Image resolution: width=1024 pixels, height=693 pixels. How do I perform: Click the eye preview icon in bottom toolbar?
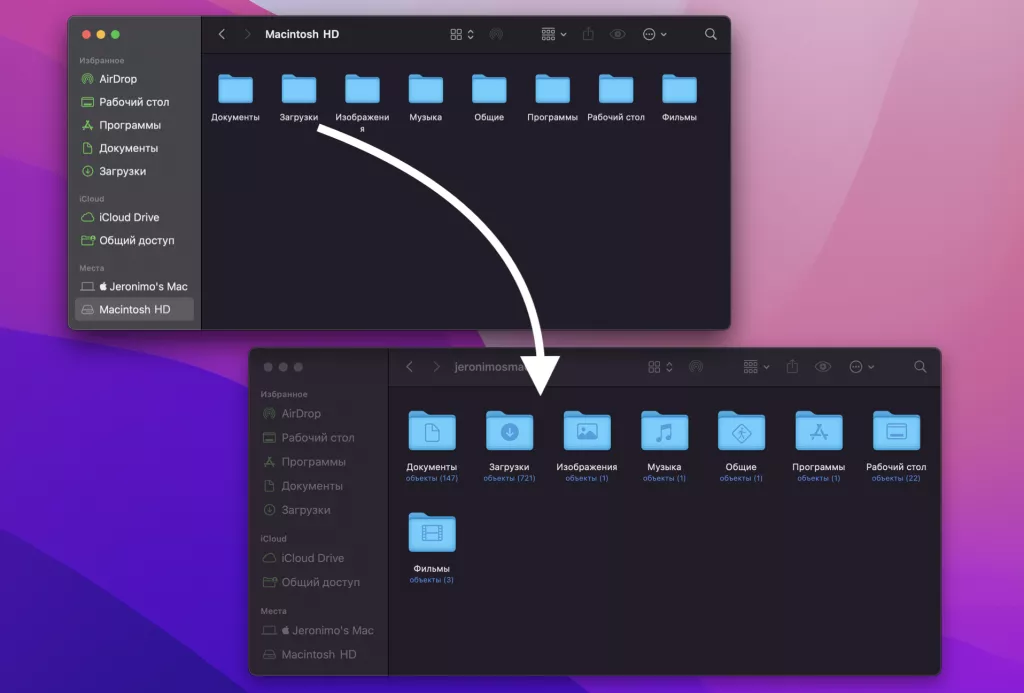pyautogui.click(x=823, y=367)
